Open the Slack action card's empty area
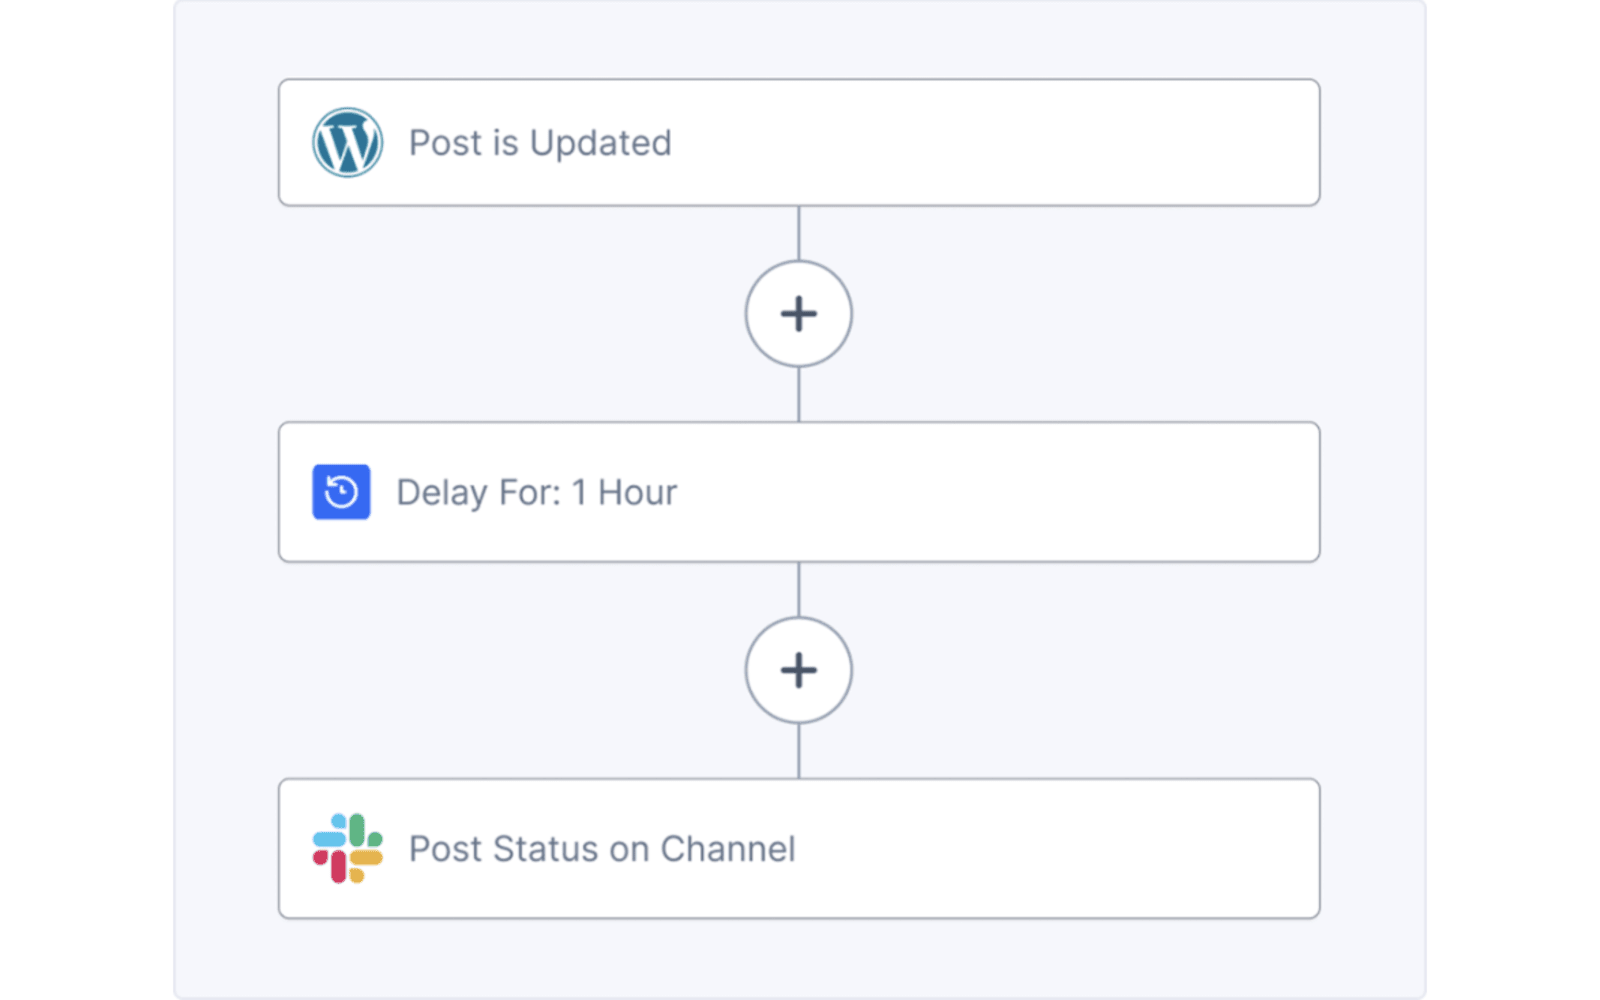Image resolution: width=1600 pixels, height=1000 pixels. (1060, 849)
